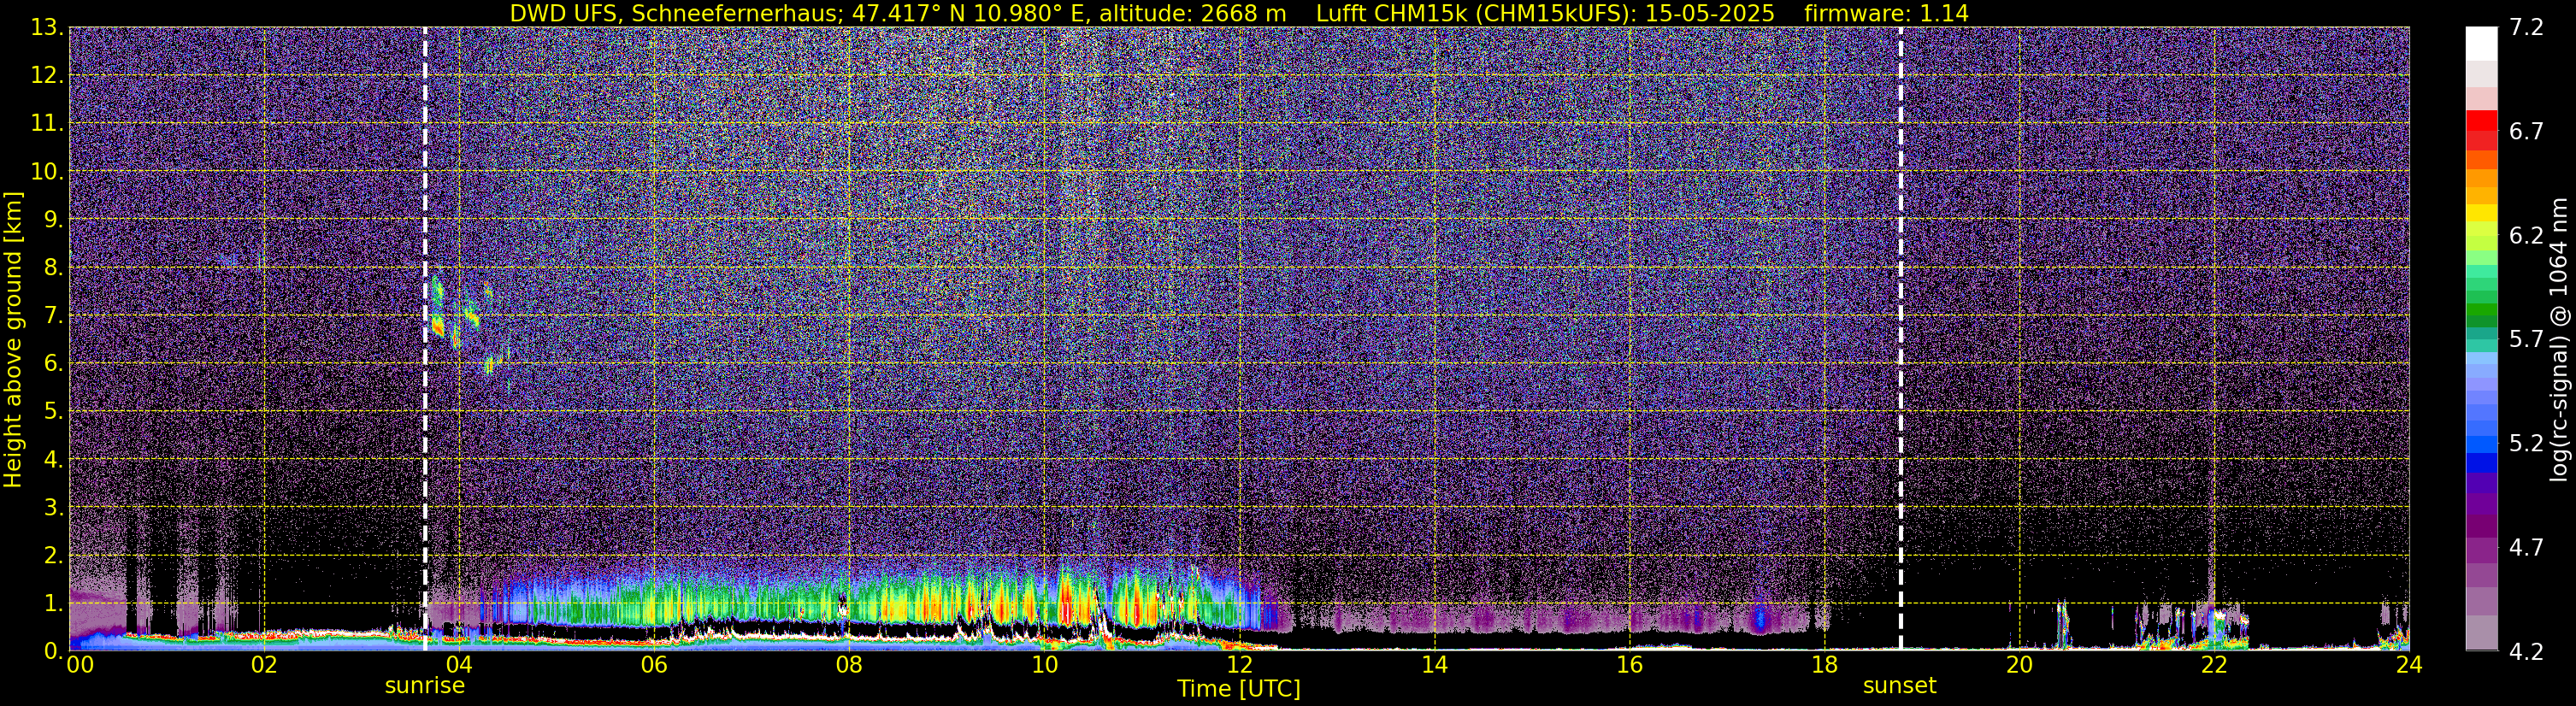Click the '5.' height axis tick label

54,411
